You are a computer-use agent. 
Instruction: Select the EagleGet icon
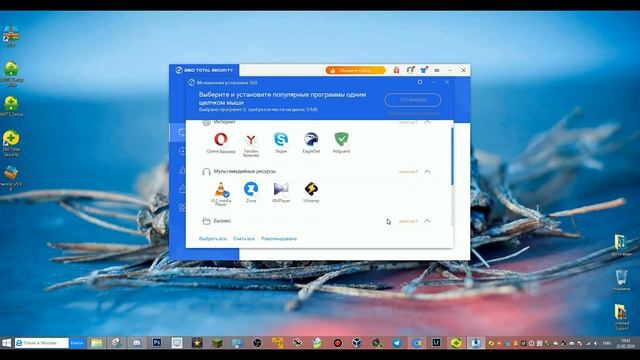311,140
